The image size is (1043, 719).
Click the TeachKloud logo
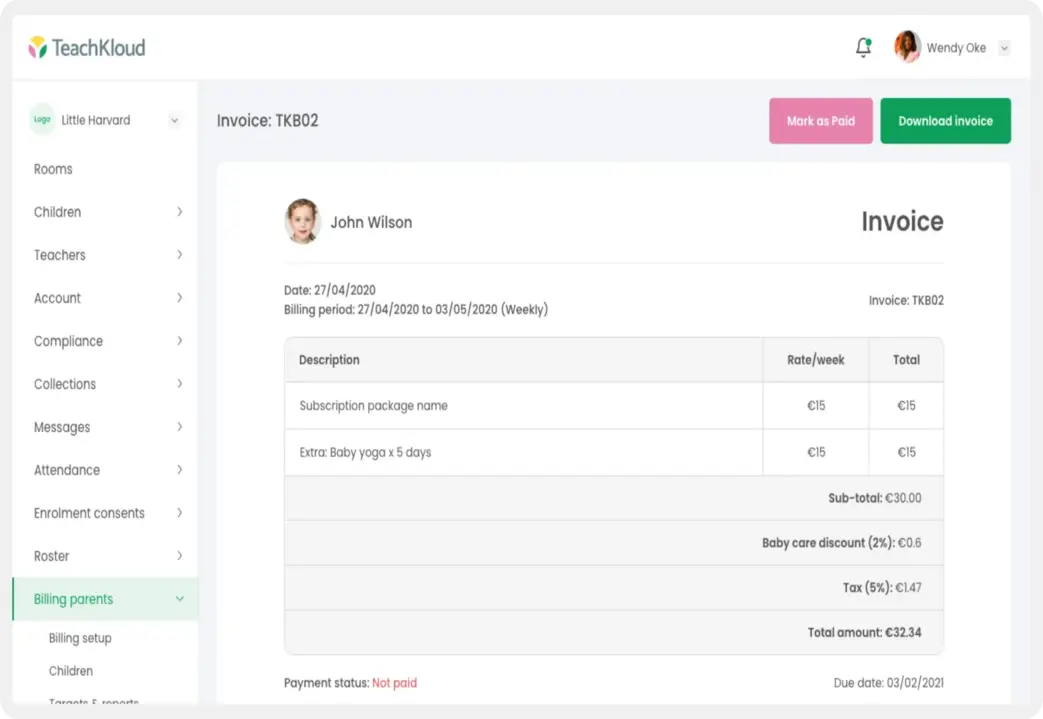pos(86,48)
